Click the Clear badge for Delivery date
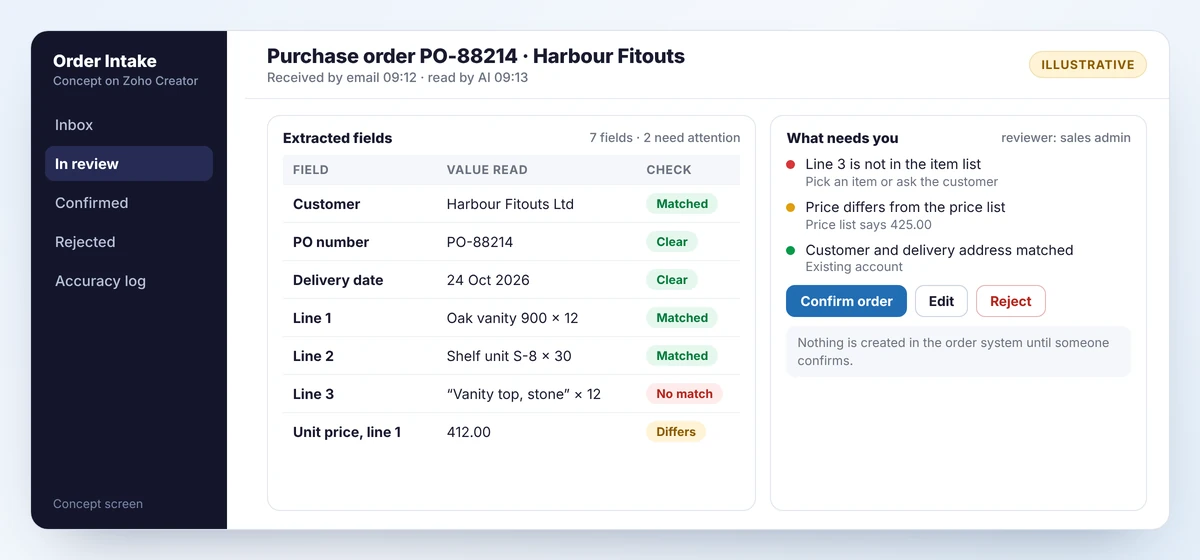 672,280
